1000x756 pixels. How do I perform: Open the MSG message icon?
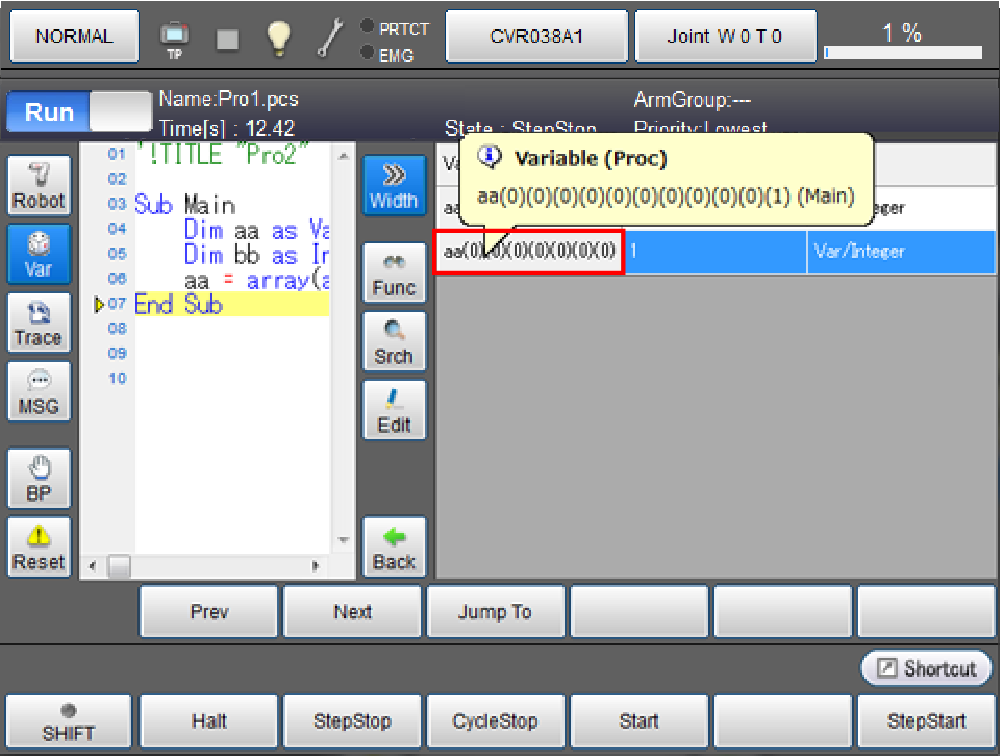pos(38,393)
